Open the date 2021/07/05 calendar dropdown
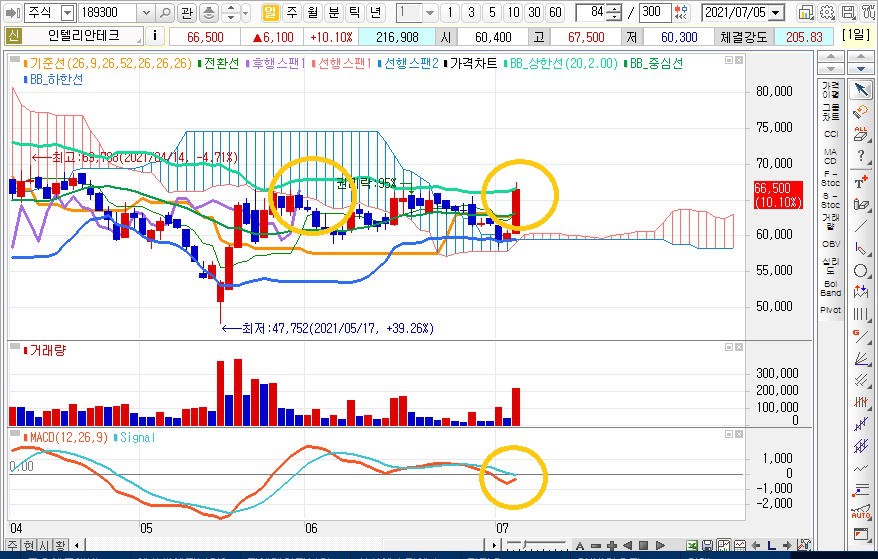Screen dimensions: 878x559 776,12
